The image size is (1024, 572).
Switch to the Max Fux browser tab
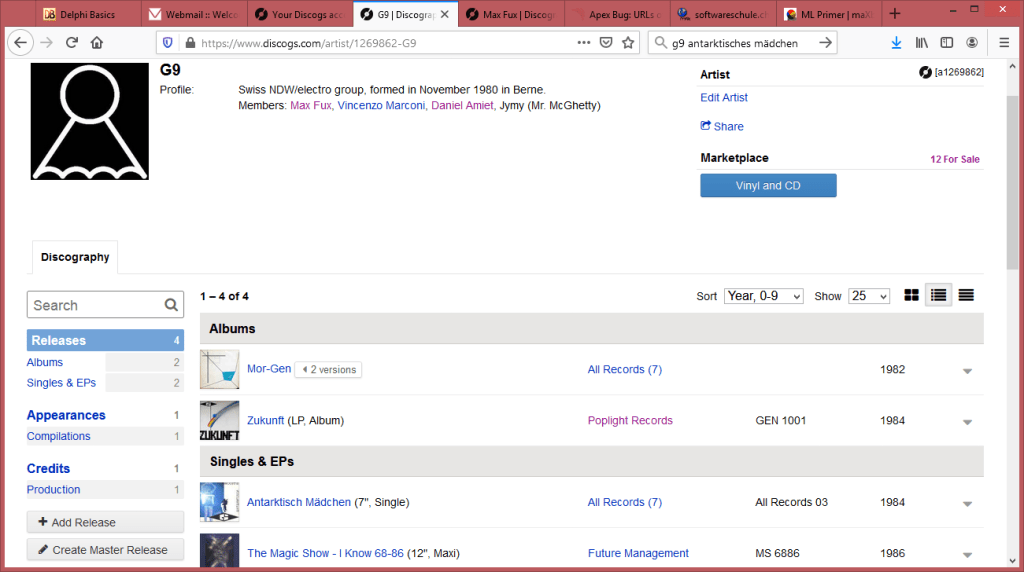tap(509, 14)
